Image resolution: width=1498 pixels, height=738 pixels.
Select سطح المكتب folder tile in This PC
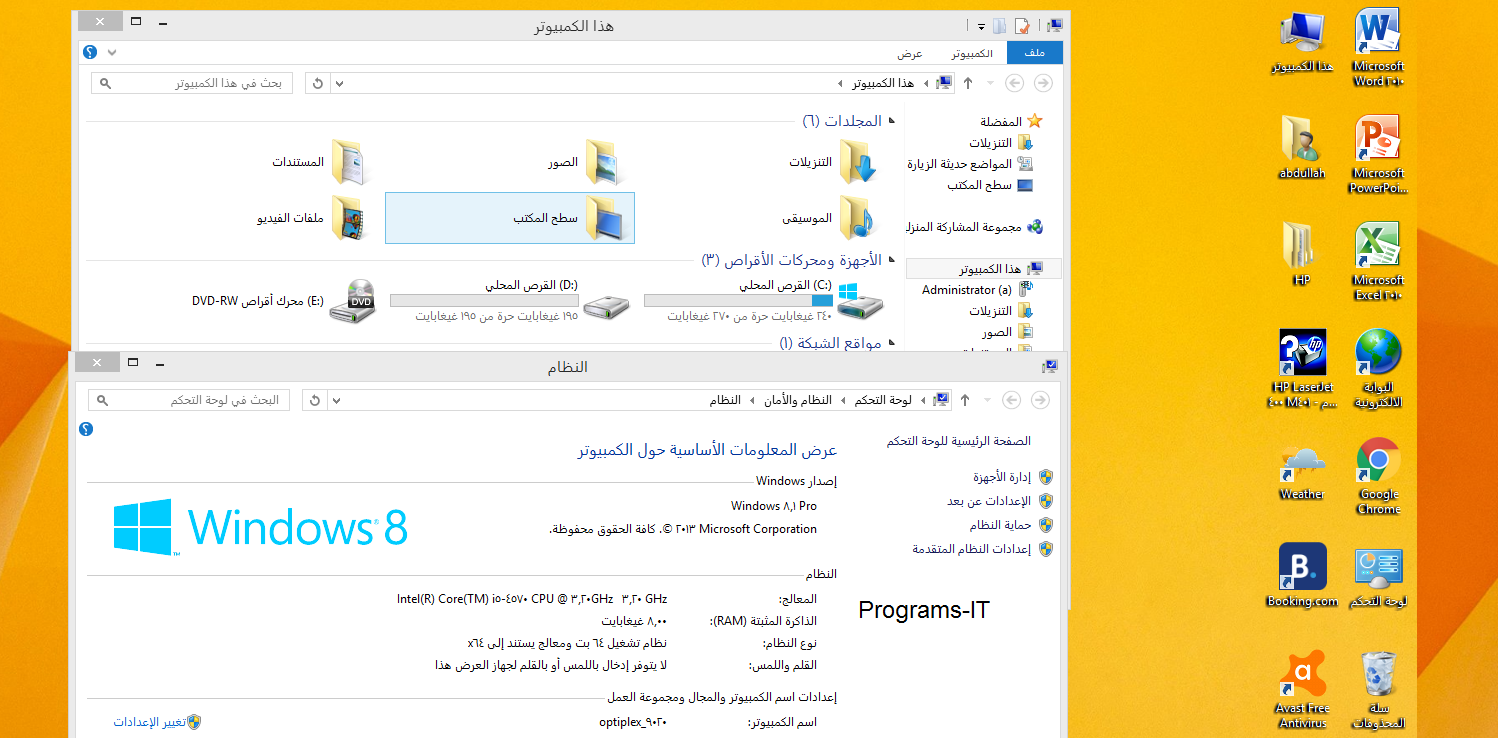coord(510,218)
